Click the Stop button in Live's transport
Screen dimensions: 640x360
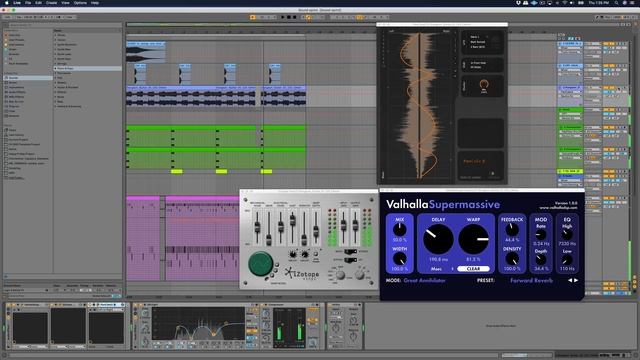289,17
